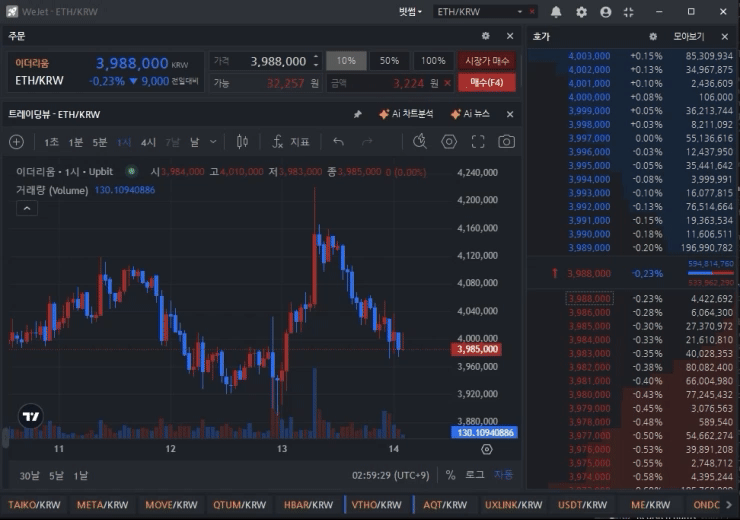Image resolution: width=740 pixels, height=520 pixels.
Task: Click the 매수(F4) buy button
Action: pyautogui.click(x=486, y=83)
